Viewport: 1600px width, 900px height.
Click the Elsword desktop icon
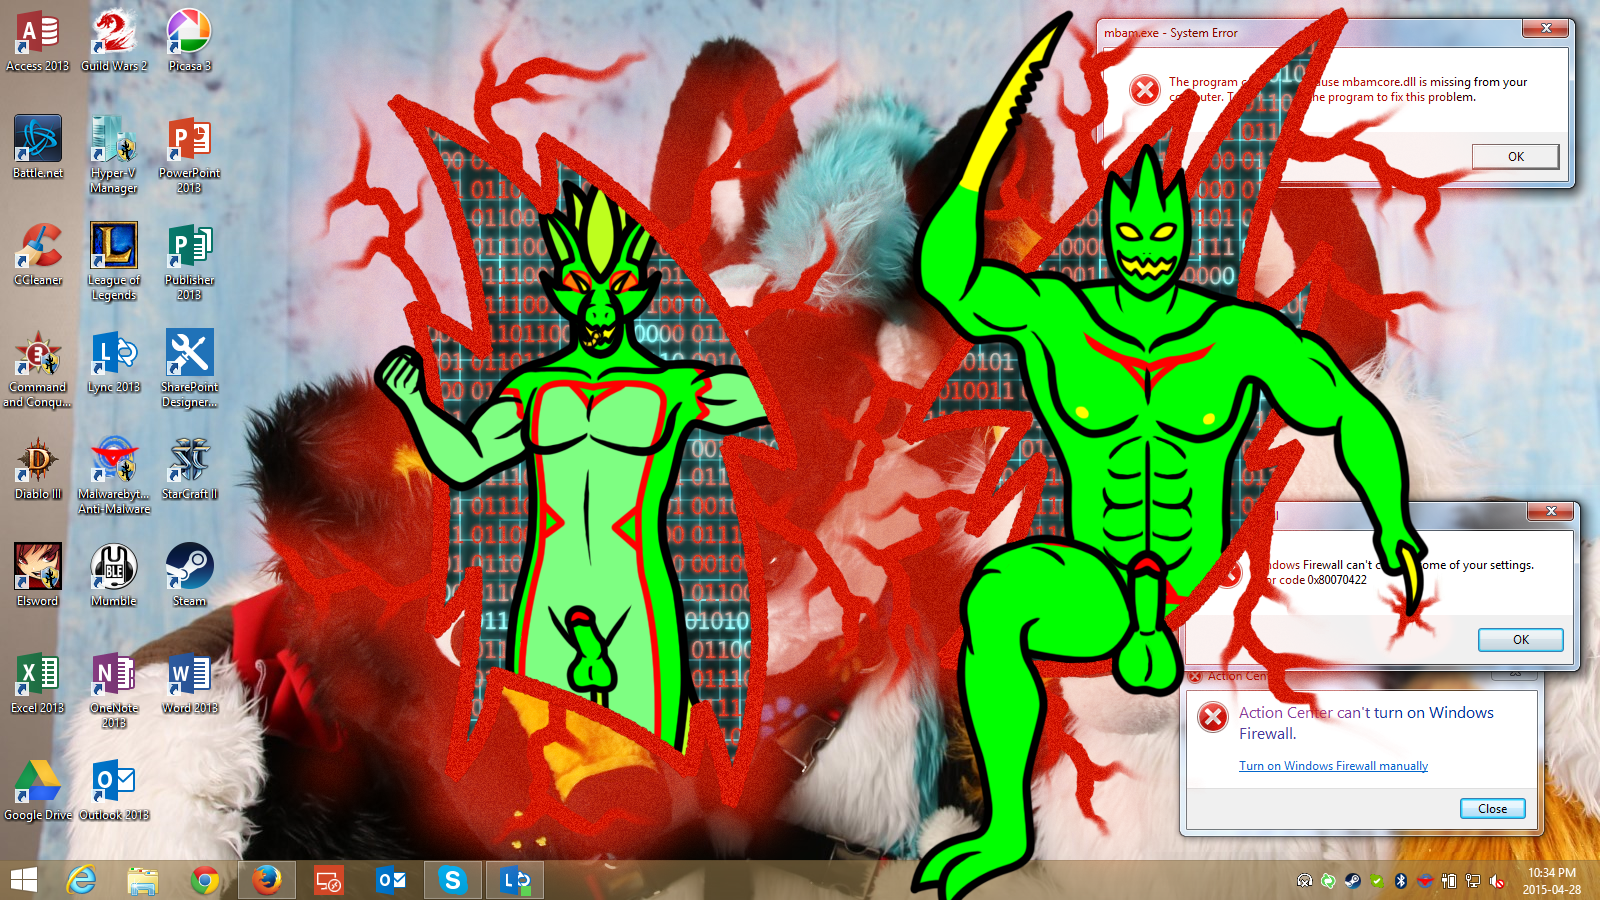(38, 575)
